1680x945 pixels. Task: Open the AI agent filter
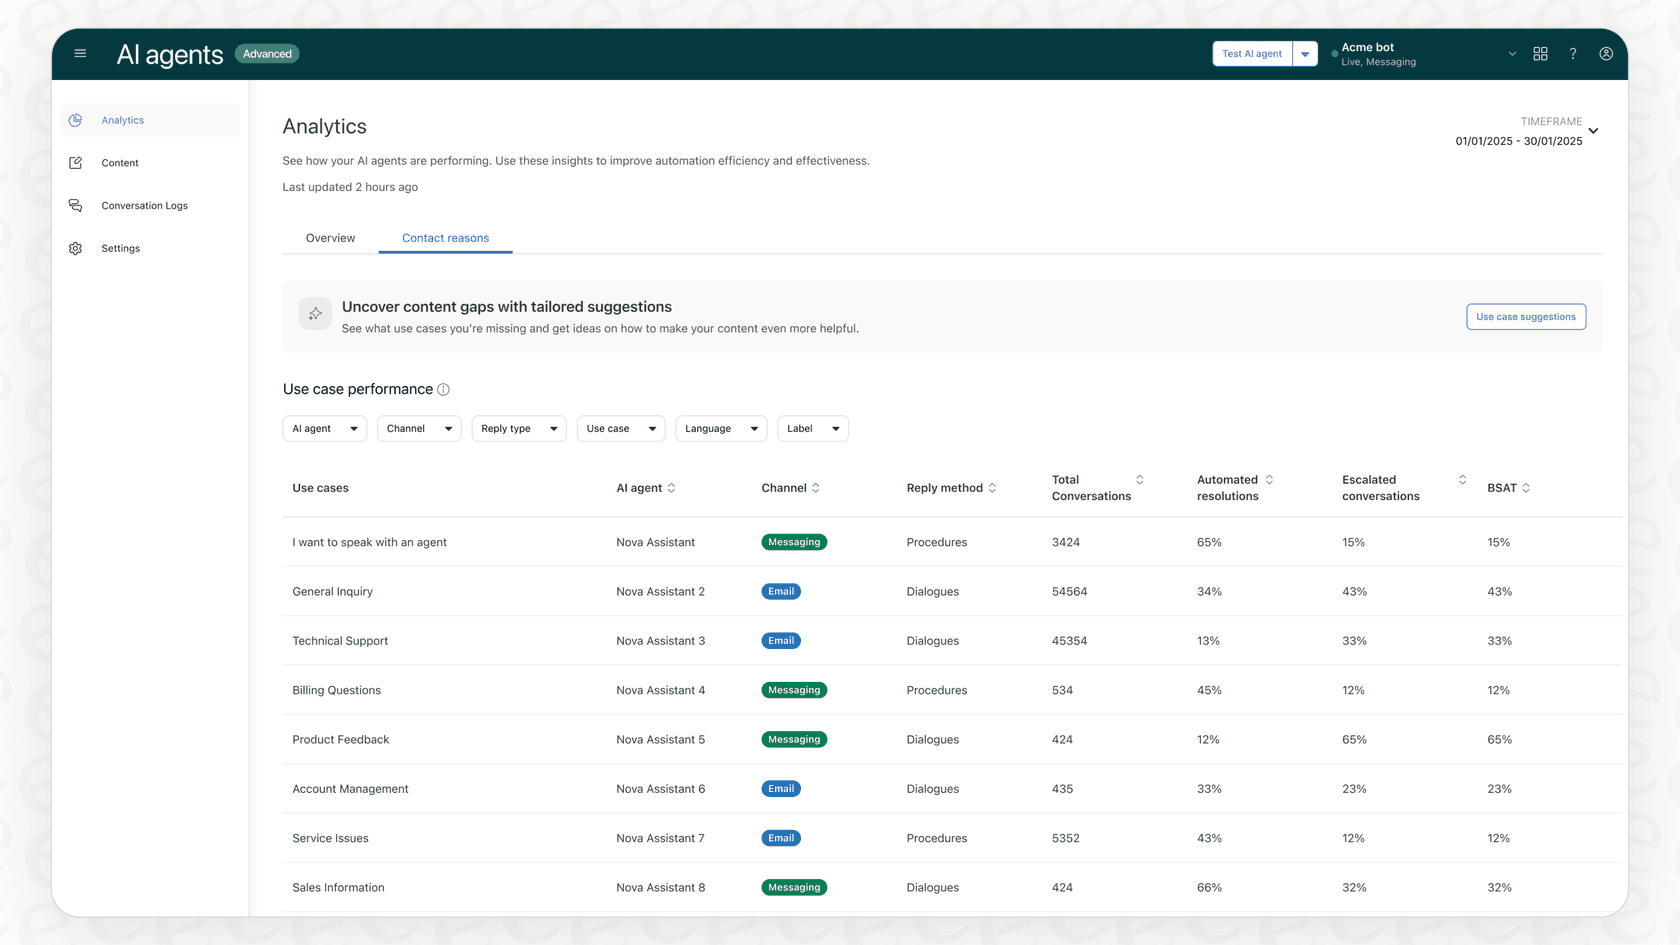tap(324, 428)
